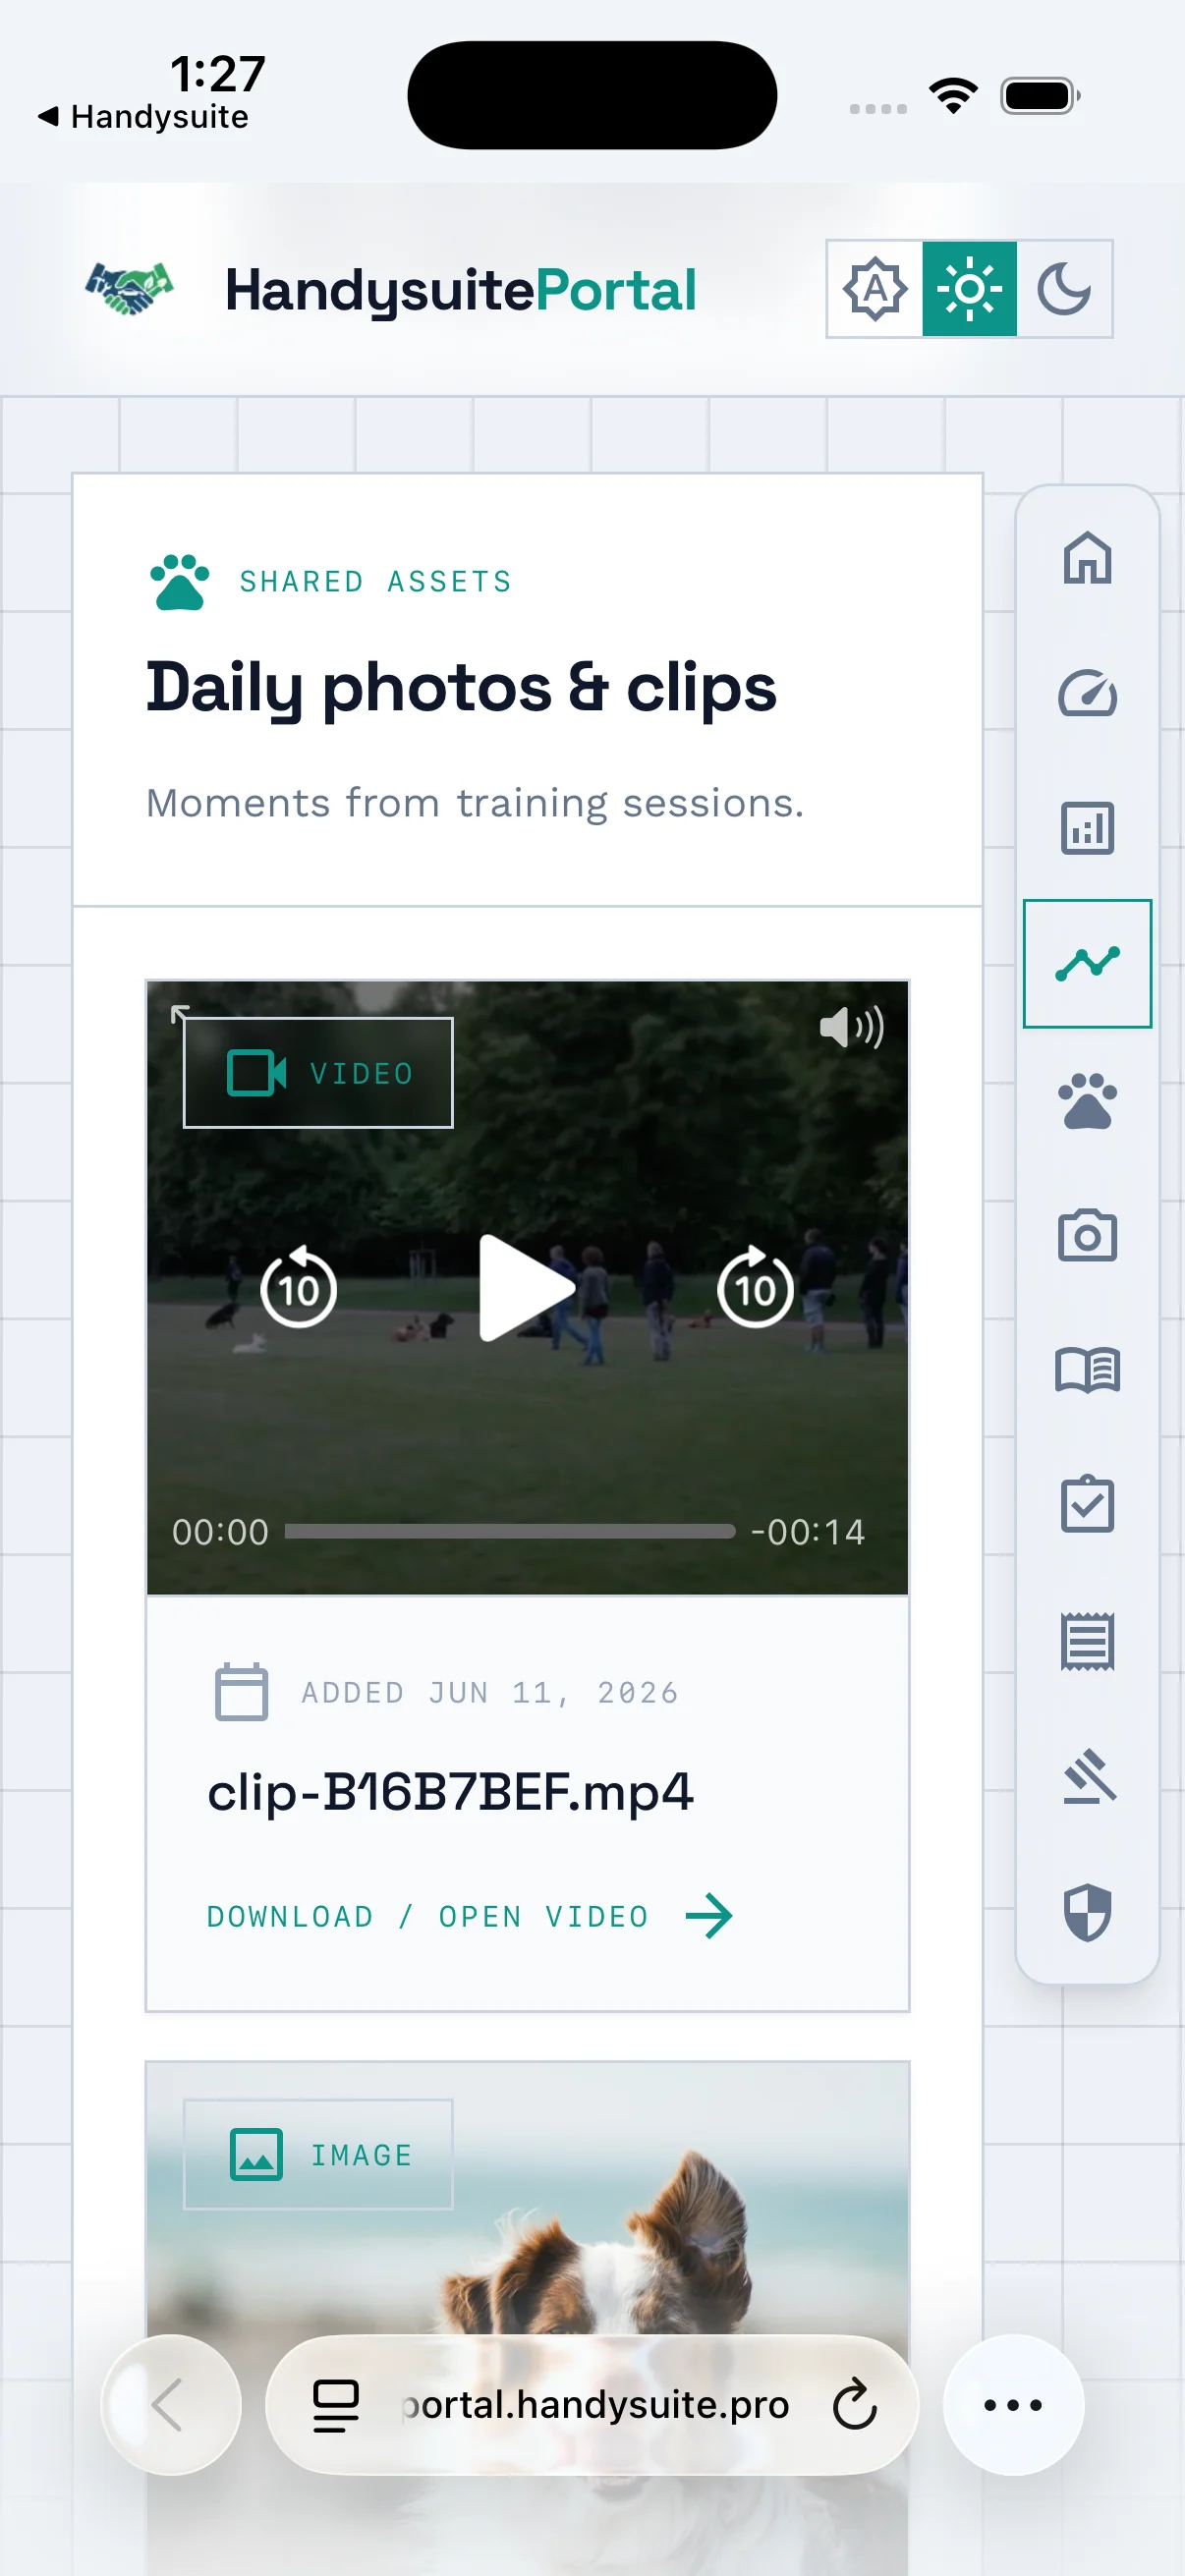Open the dog photo thumbnail
The width and height of the screenshot is (1185, 2576).
pos(527,2318)
